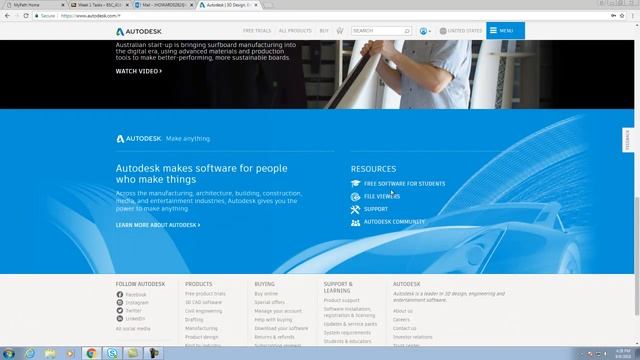Open Careers footer link
Image resolution: width=640 pixels, height=360 pixels.
pyautogui.click(x=401, y=320)
